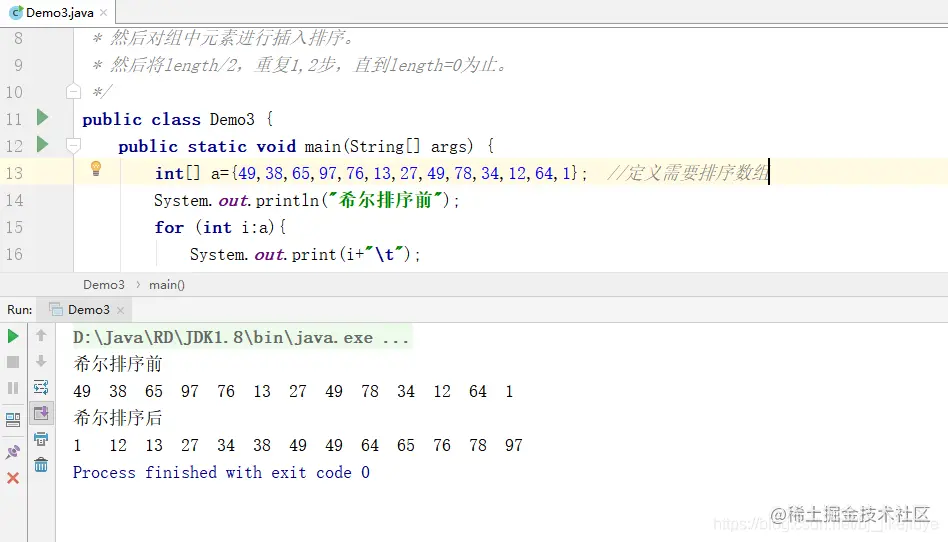Stop the running process
Viewport: 948px width, 542px height.
[x=13, y=362]
